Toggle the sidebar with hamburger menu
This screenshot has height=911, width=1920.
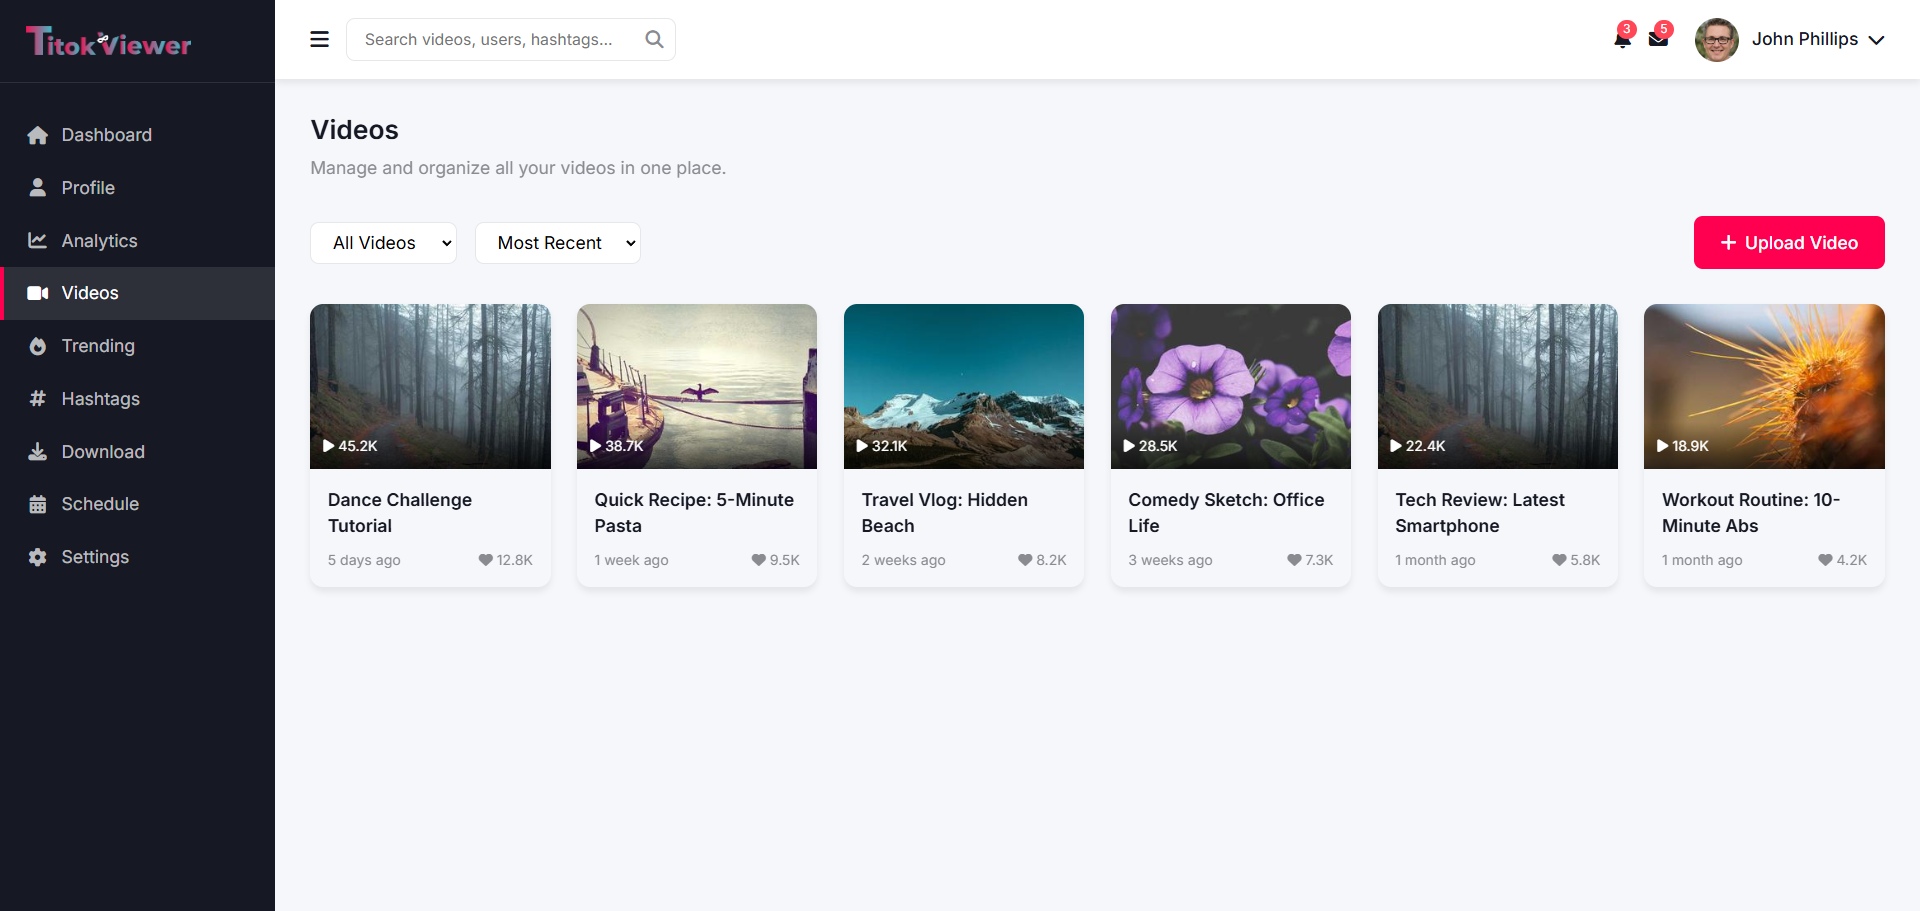(319, 39)
